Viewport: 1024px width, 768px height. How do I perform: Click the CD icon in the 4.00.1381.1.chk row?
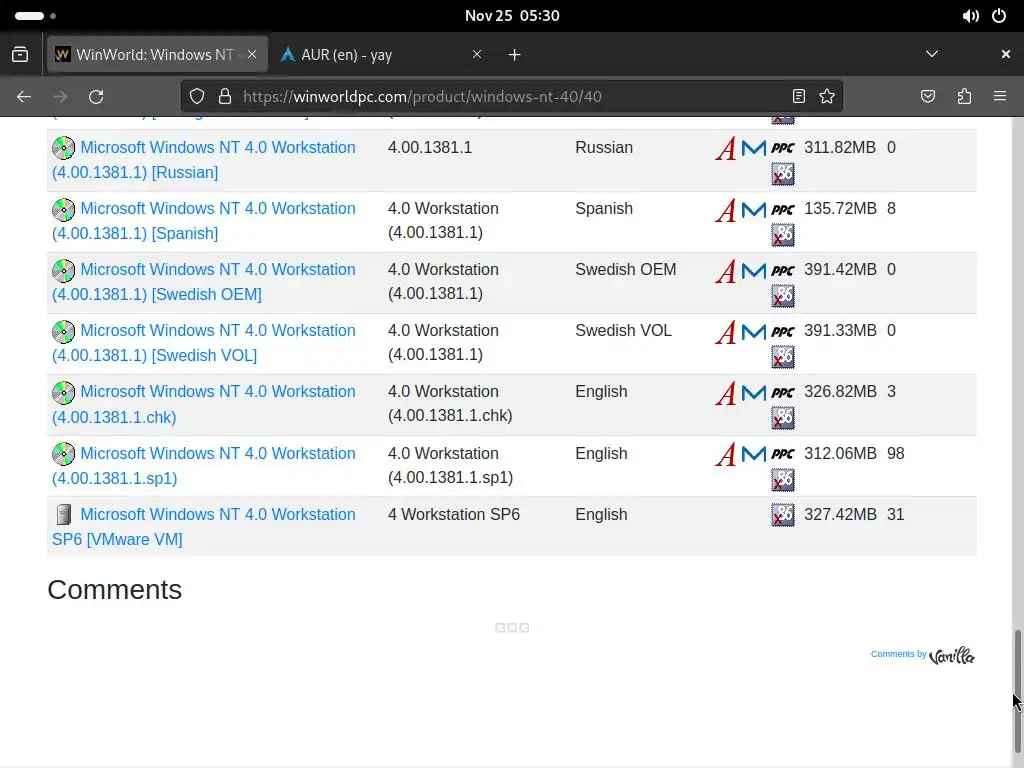pyautogui.click(x=63, y=392)
